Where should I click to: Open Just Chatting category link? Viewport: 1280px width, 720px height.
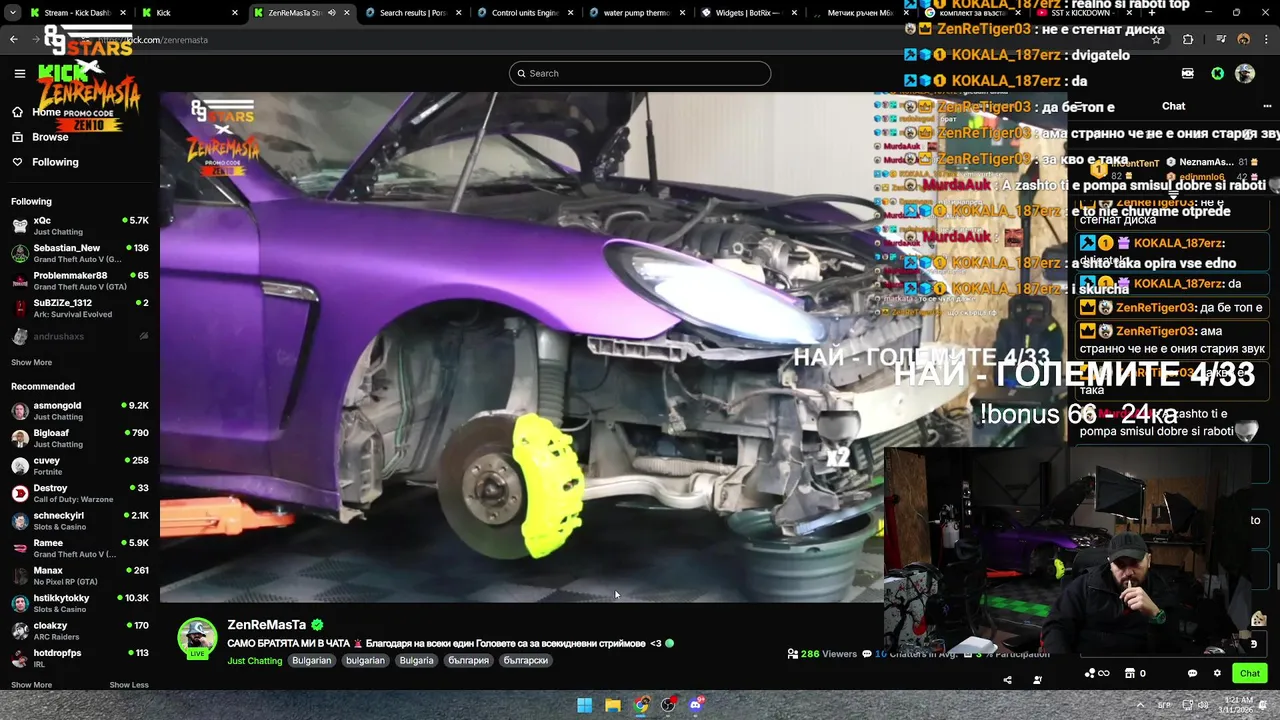pos(255,661)
